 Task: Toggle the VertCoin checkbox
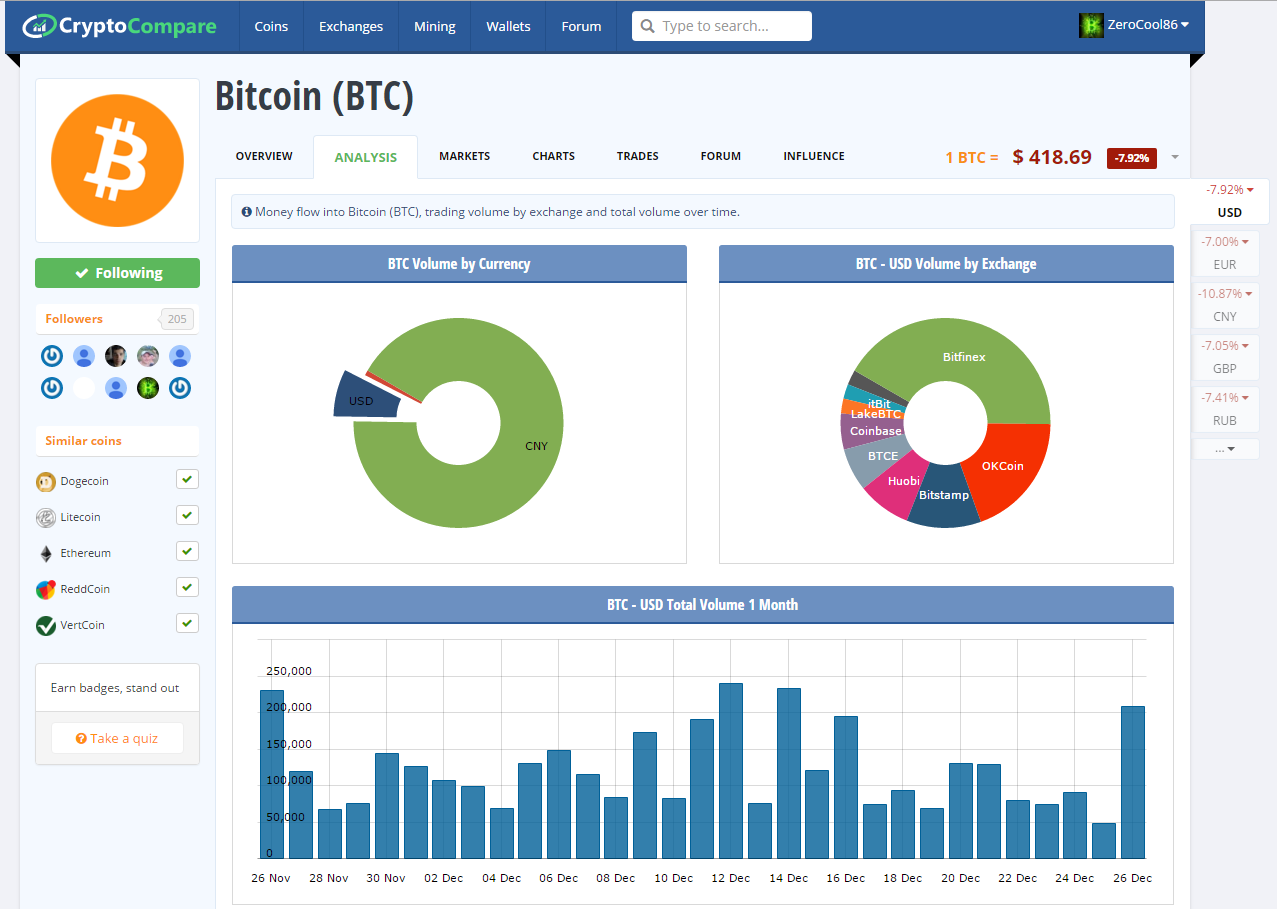[187, 623]
